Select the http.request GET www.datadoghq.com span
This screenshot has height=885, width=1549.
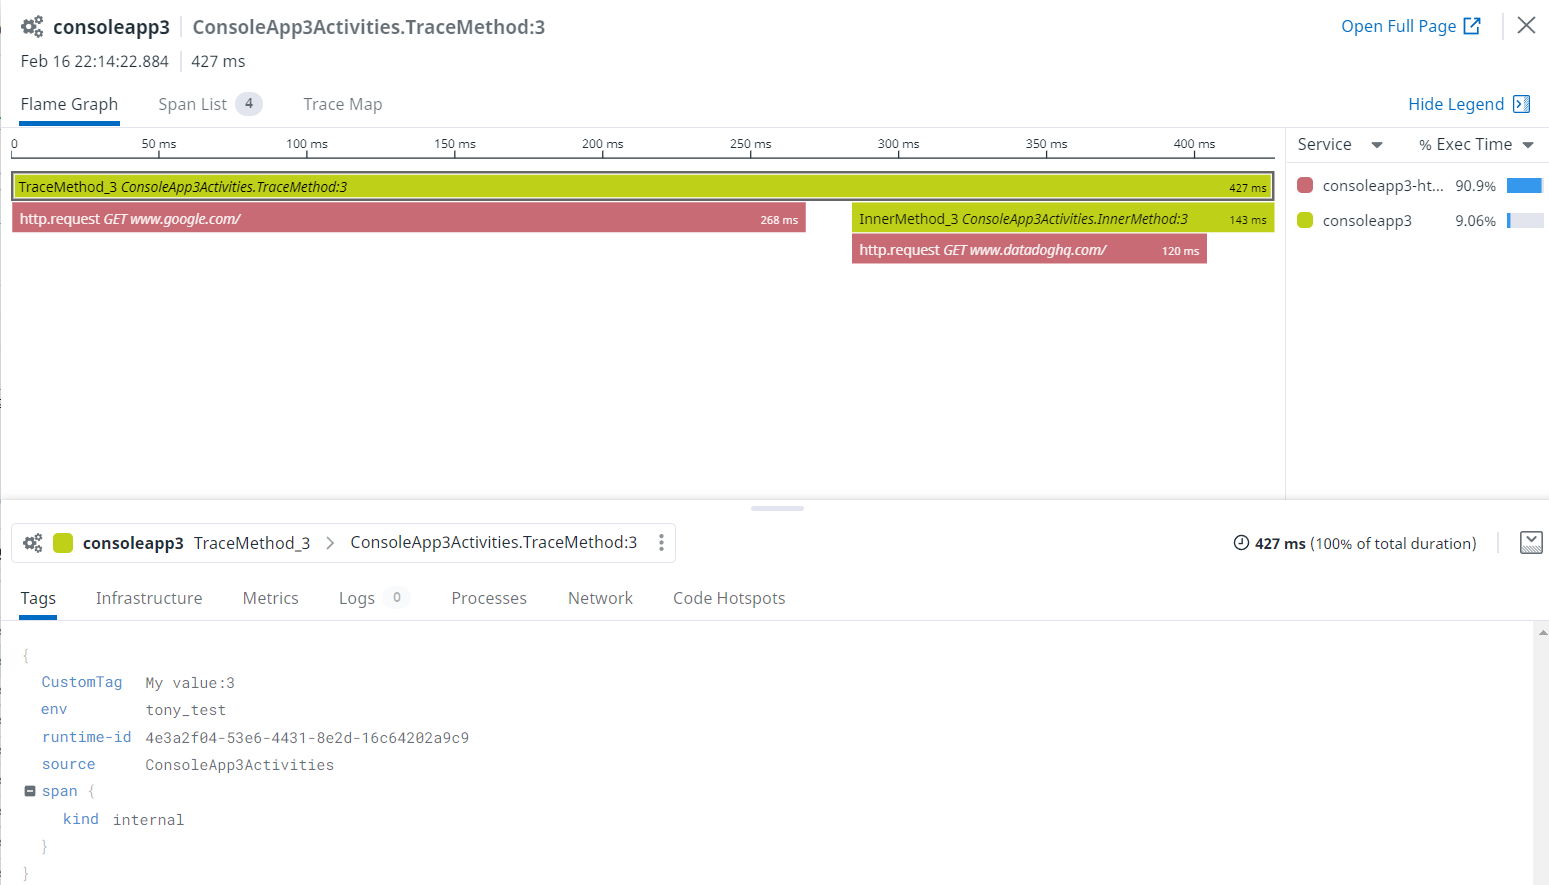point(1029,250)
